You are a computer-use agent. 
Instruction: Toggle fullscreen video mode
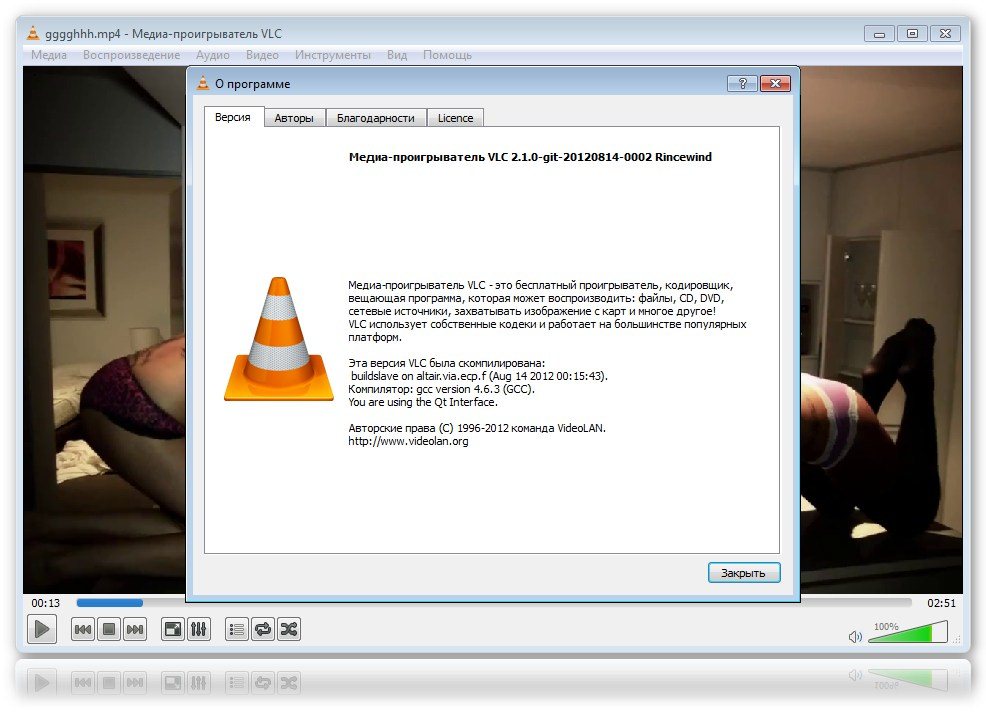click(173, 629)
